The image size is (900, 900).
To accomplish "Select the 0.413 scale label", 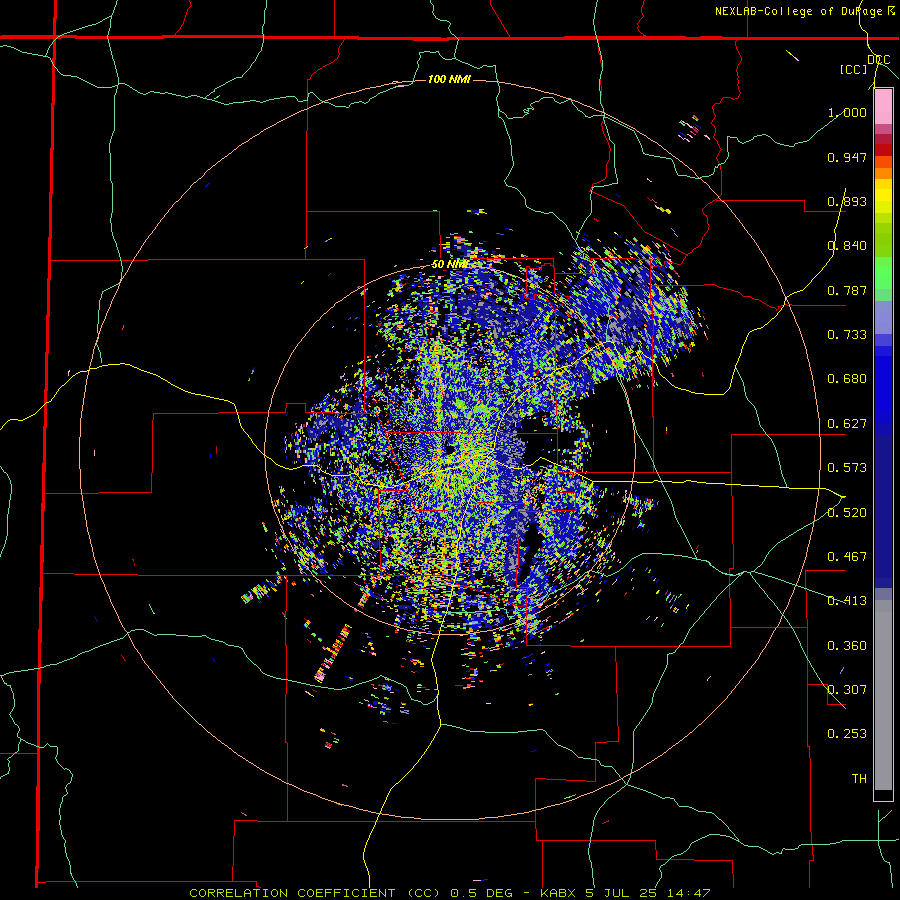I will (847, 601).
